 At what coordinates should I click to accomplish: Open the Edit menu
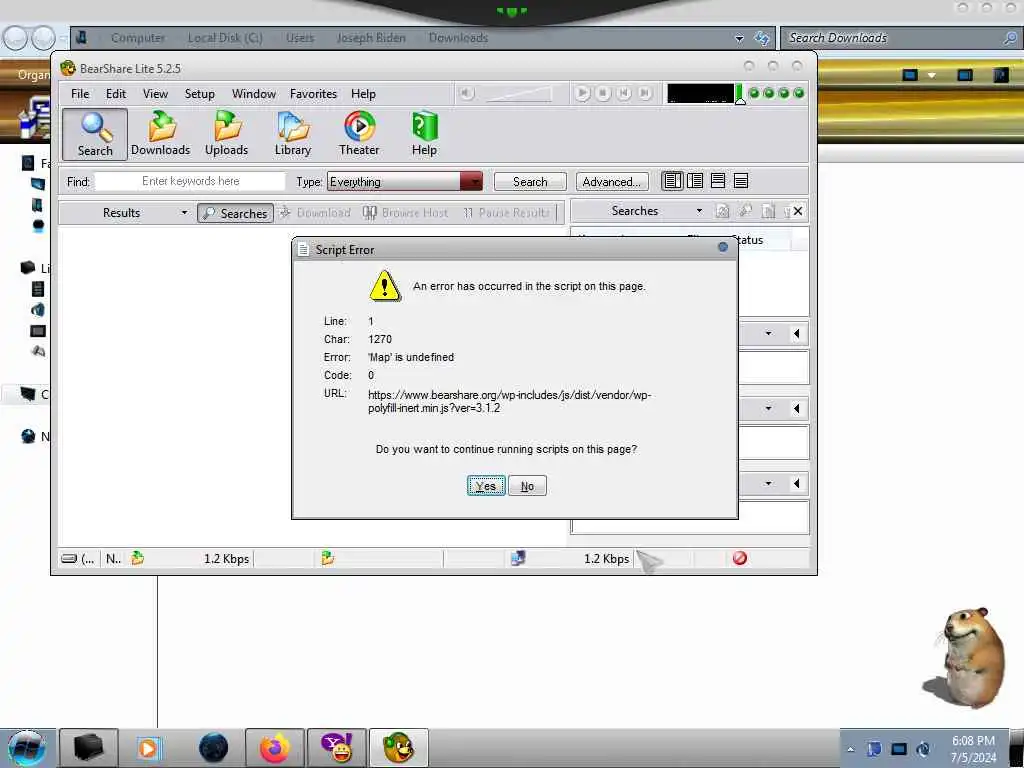coord(116,94)
